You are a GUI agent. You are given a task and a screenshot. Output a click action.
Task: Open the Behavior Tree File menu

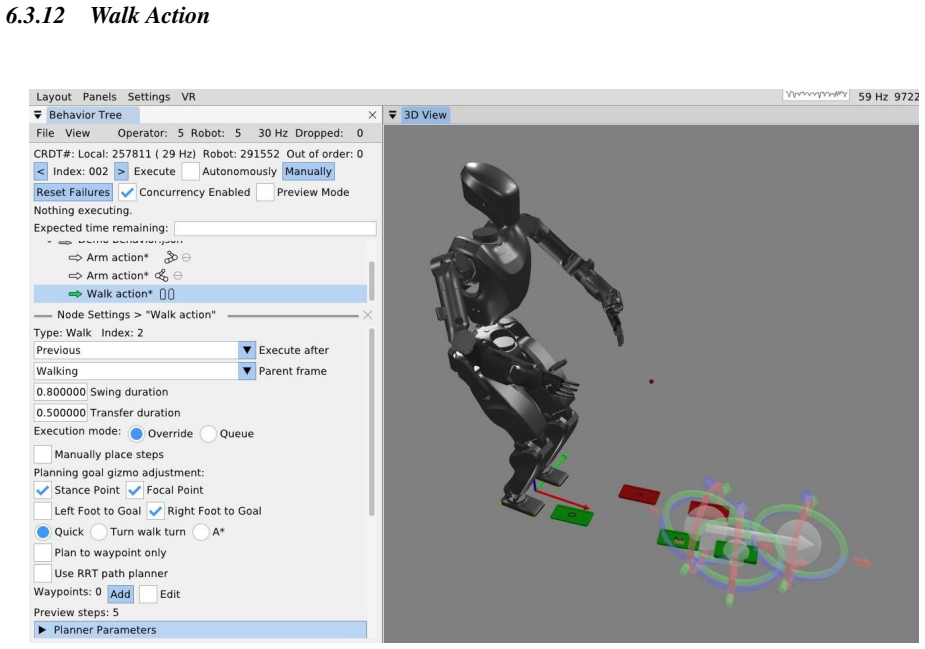click(x=45, y=133)
